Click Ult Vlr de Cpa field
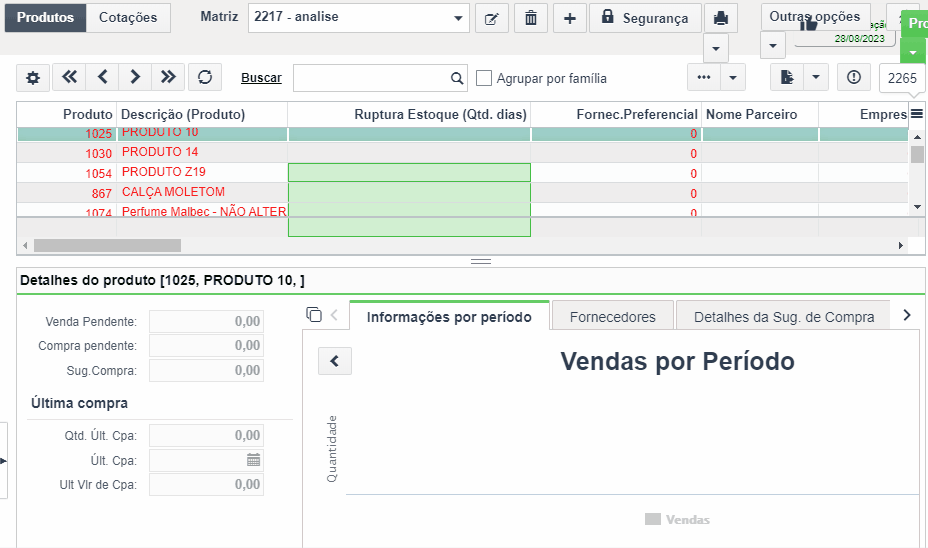This screenshot has height=548, width=928. tap(206, 485)
